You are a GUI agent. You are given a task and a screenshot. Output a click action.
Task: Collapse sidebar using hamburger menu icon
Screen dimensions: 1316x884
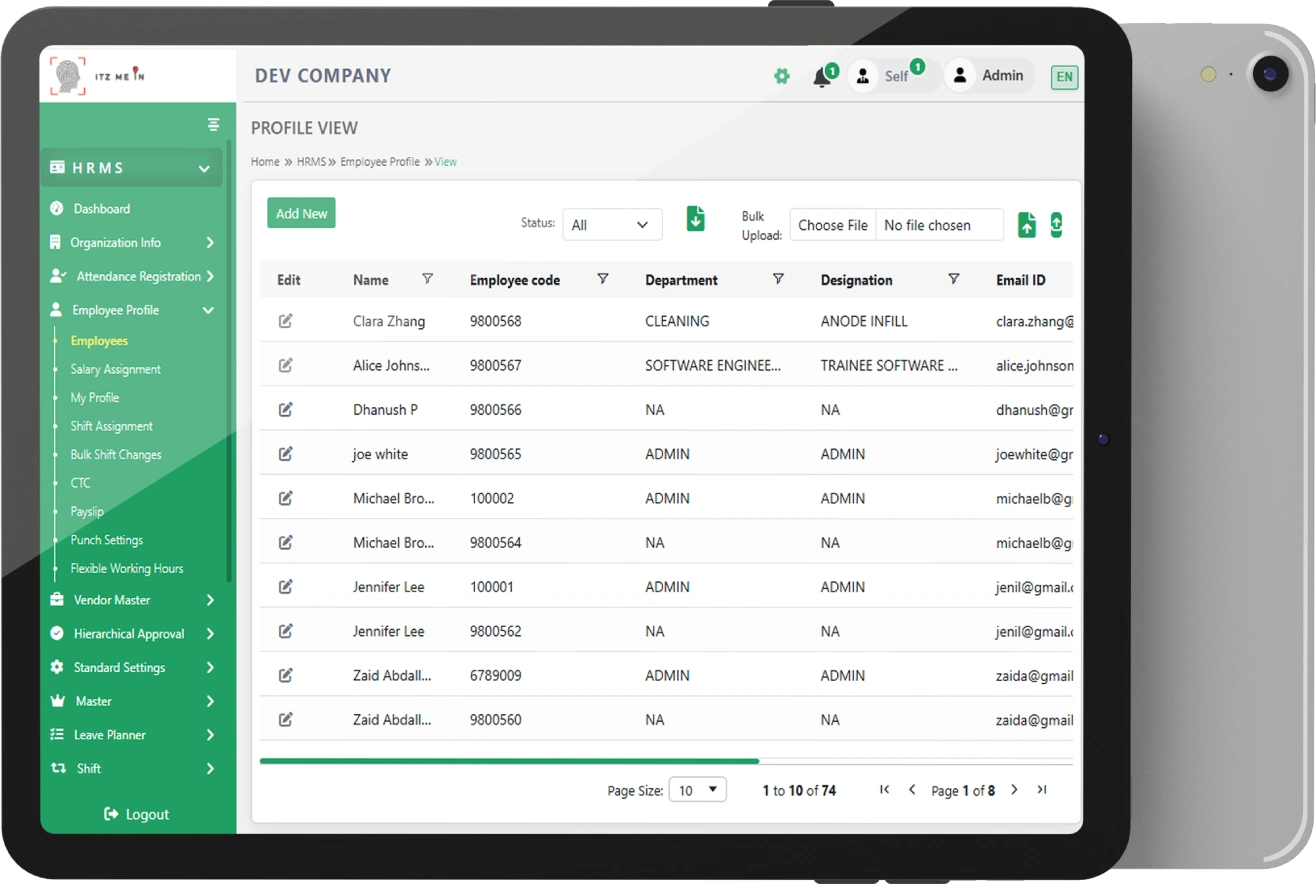(x=213, y=124)
